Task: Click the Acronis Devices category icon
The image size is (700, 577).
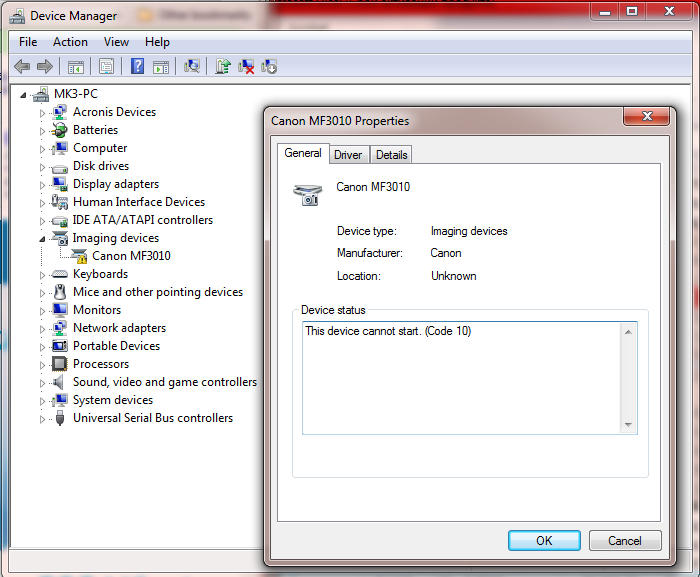Action: 60,112
